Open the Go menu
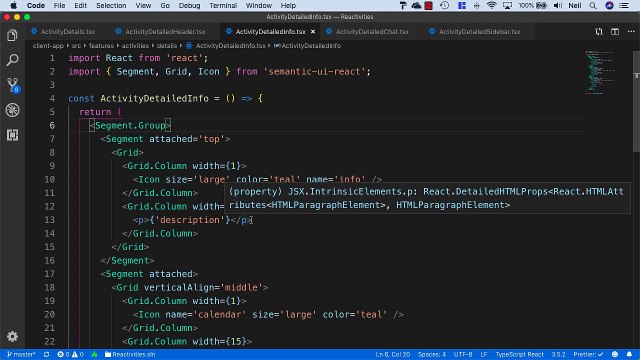The image size is (640, 360). [x=165, y=5]
